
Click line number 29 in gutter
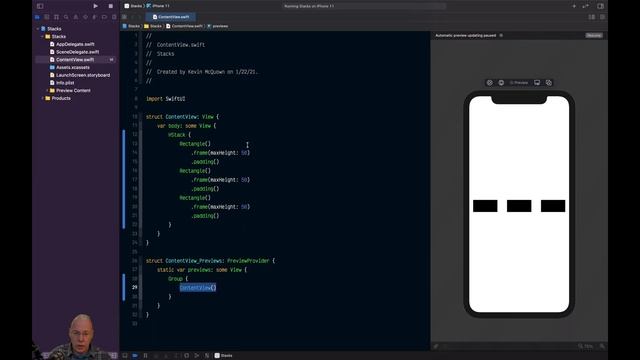pyautogui.click(x=134, y=287)
